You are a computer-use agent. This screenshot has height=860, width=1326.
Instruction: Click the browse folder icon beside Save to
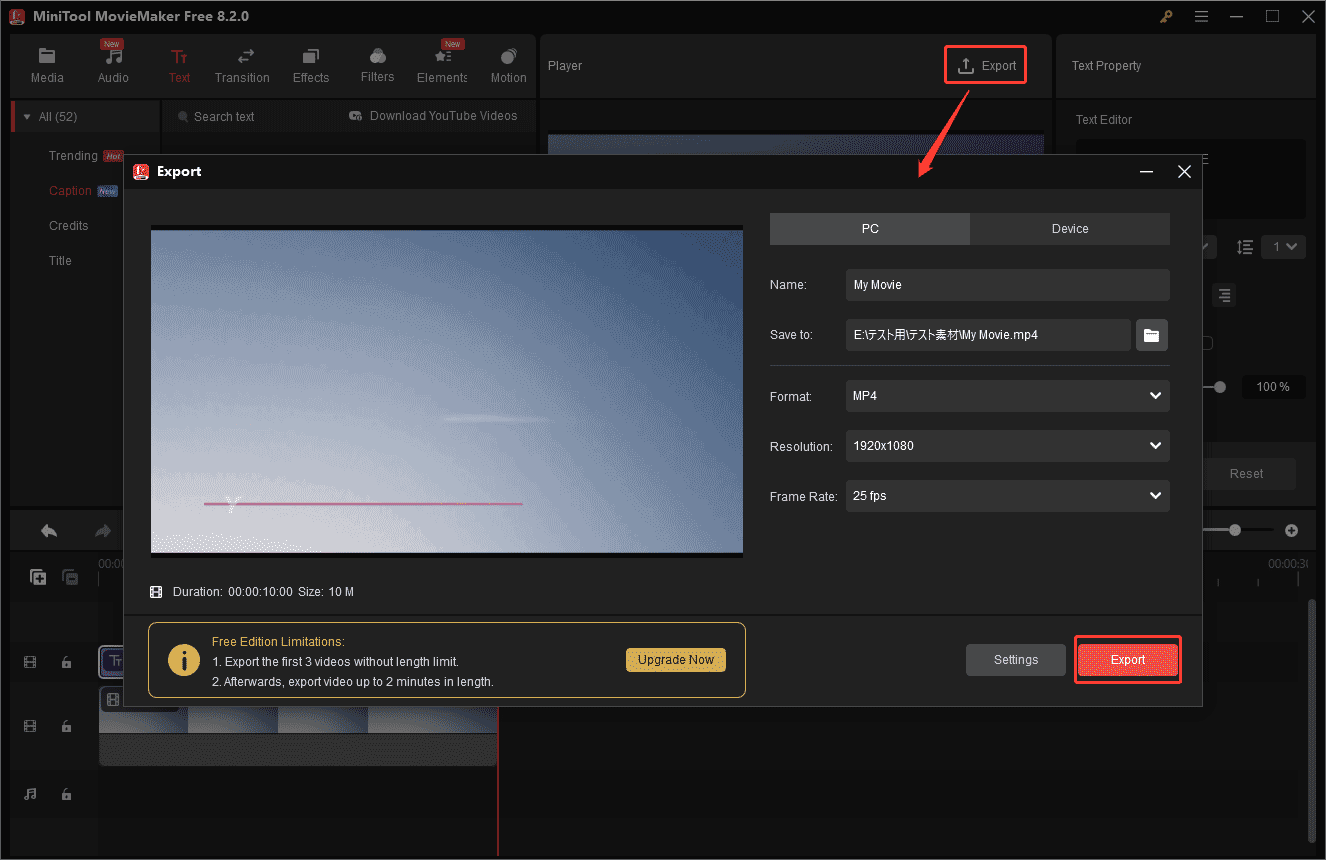(1152, 335)
